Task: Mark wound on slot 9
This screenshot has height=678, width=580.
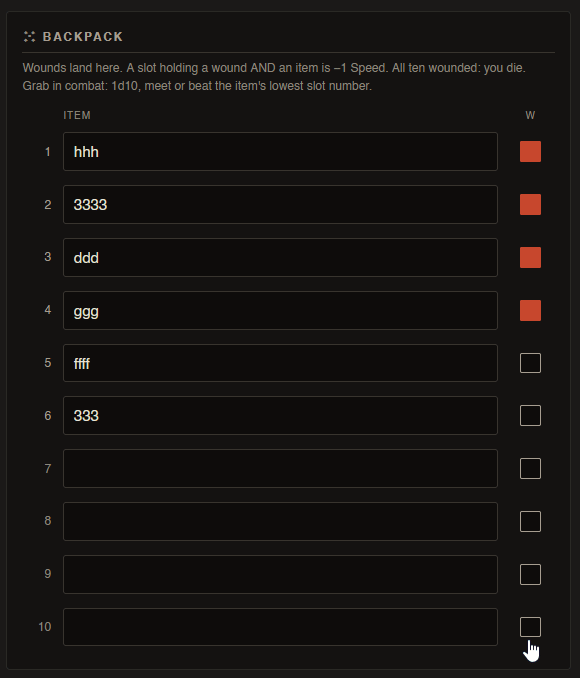Action: (530, 574)
